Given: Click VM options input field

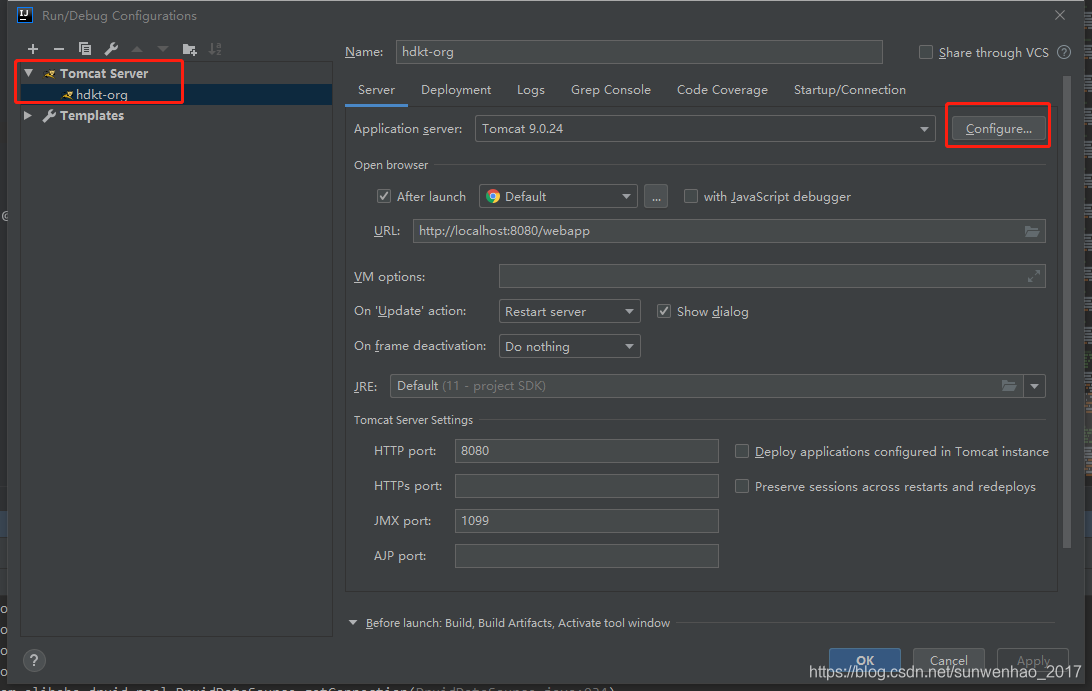Looking at the screenshot, I should pos(772,277).
